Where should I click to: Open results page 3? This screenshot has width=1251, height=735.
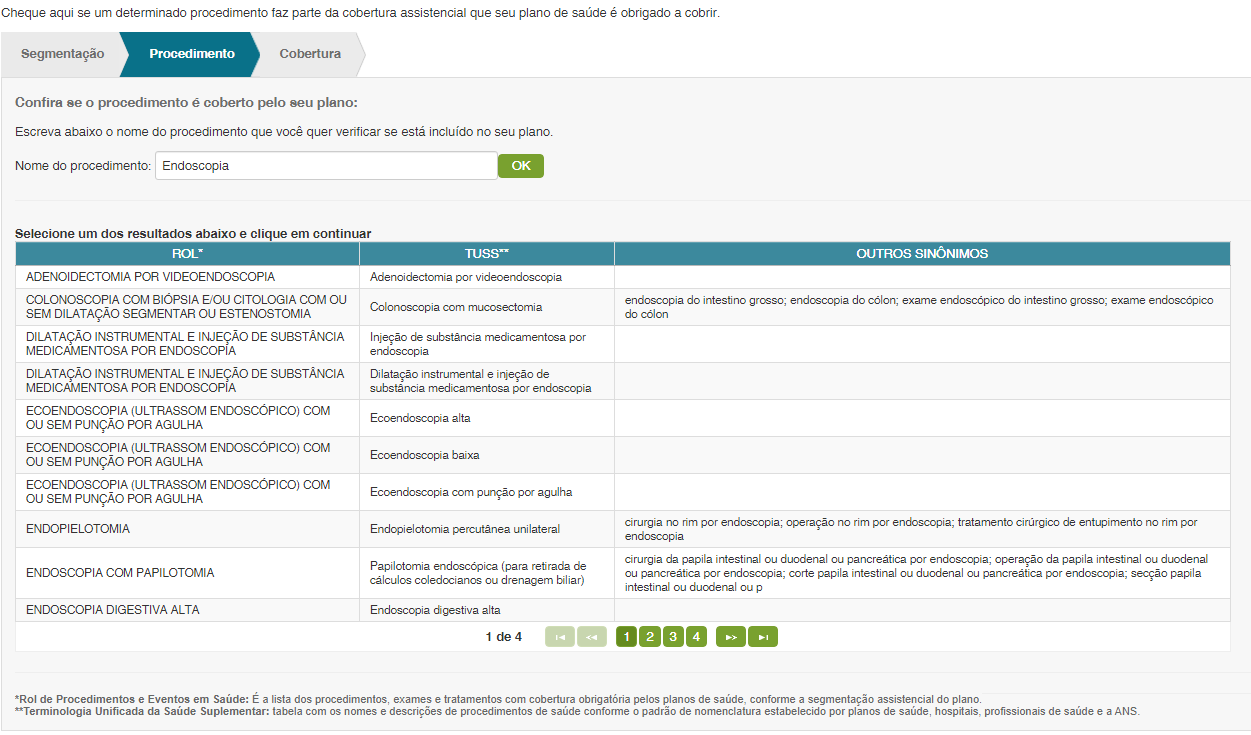point(673,637)
